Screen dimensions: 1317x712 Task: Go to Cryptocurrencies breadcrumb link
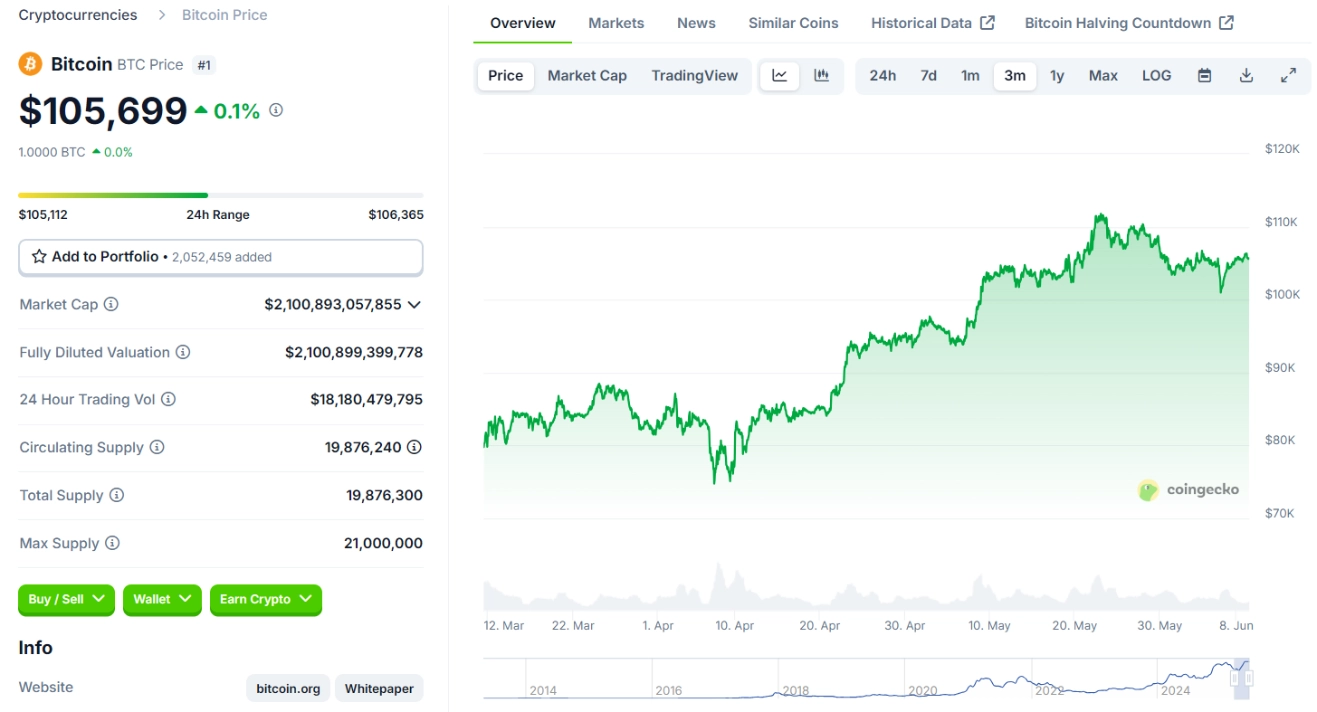click(78, 15)
